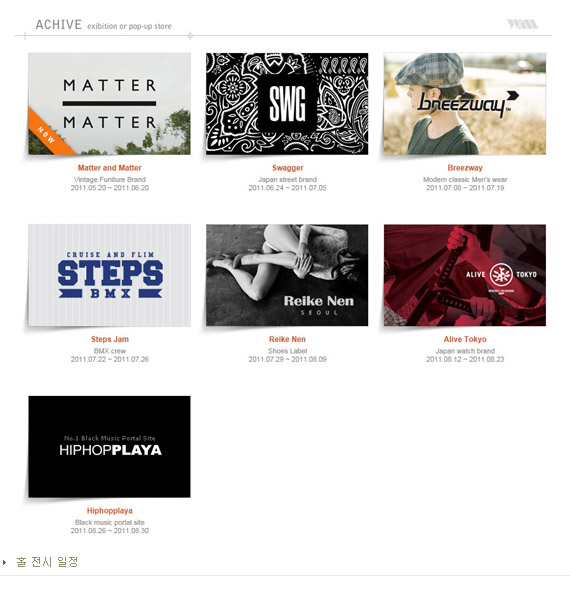Open the 홀 전시 일정 section heading

pos(47,562)
